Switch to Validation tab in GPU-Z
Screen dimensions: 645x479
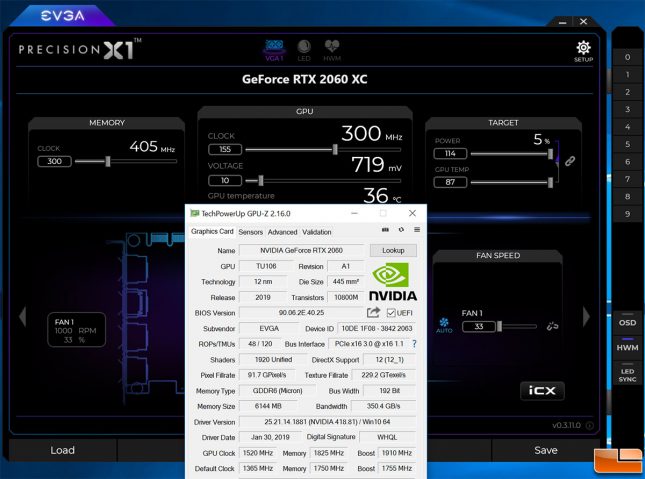(x=316, y=232)
